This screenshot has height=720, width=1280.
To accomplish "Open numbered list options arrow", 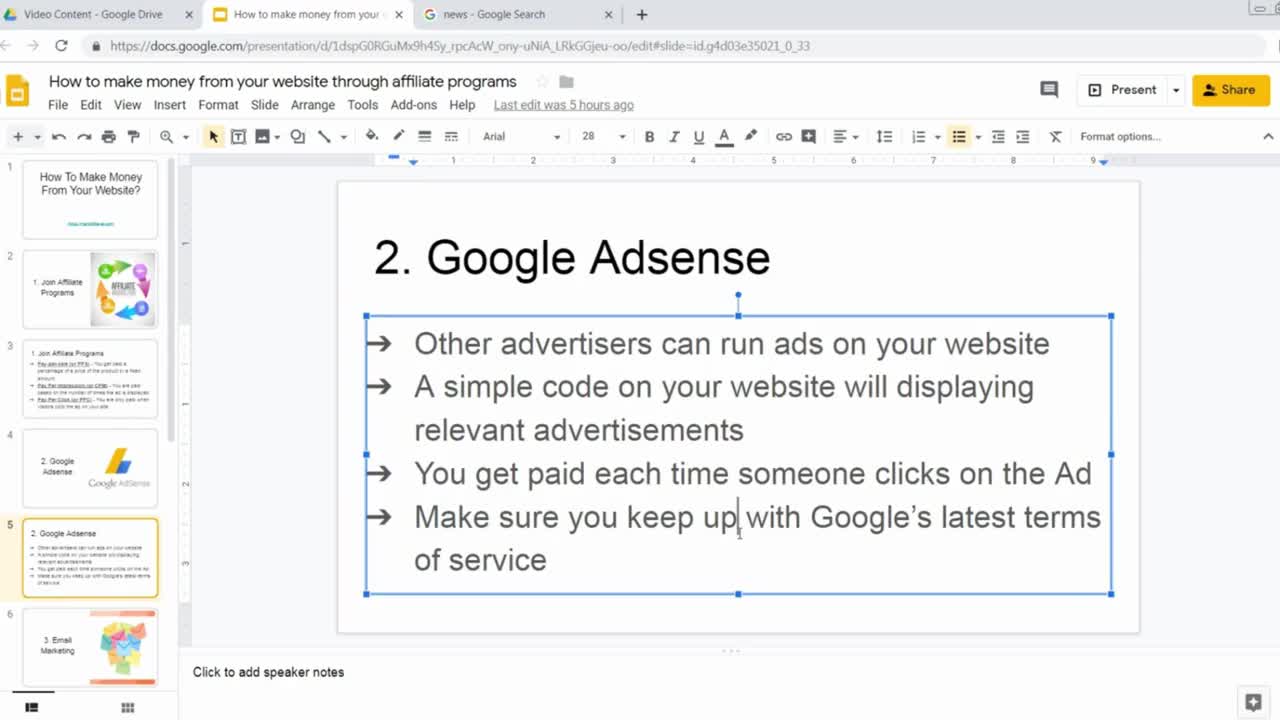I will click(937, 137).
